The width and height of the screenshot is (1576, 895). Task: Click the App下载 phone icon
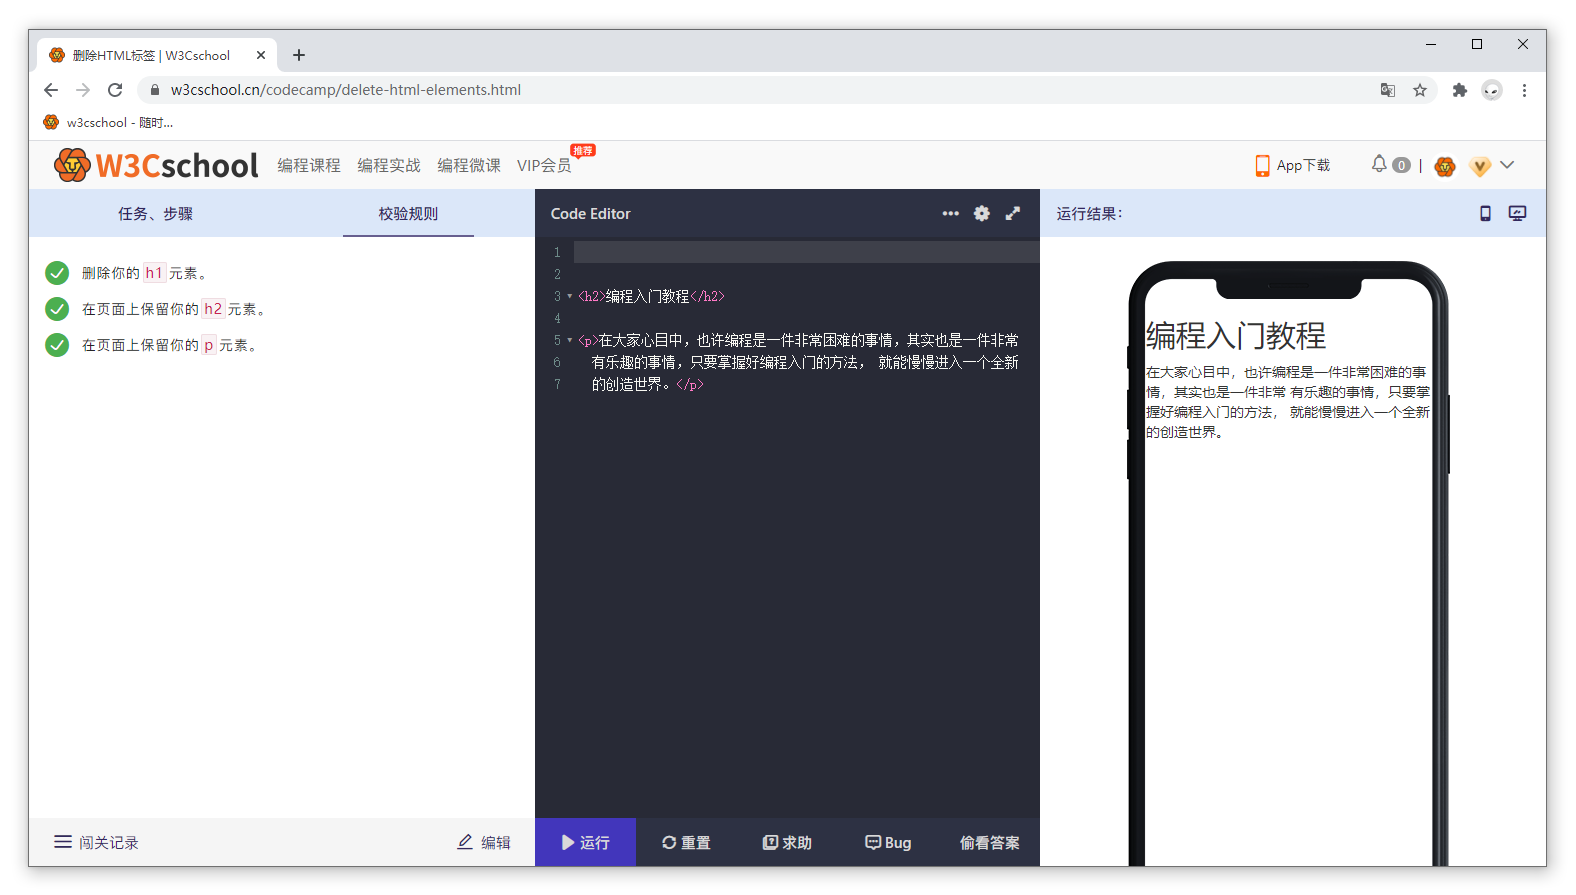[1262, 165]
